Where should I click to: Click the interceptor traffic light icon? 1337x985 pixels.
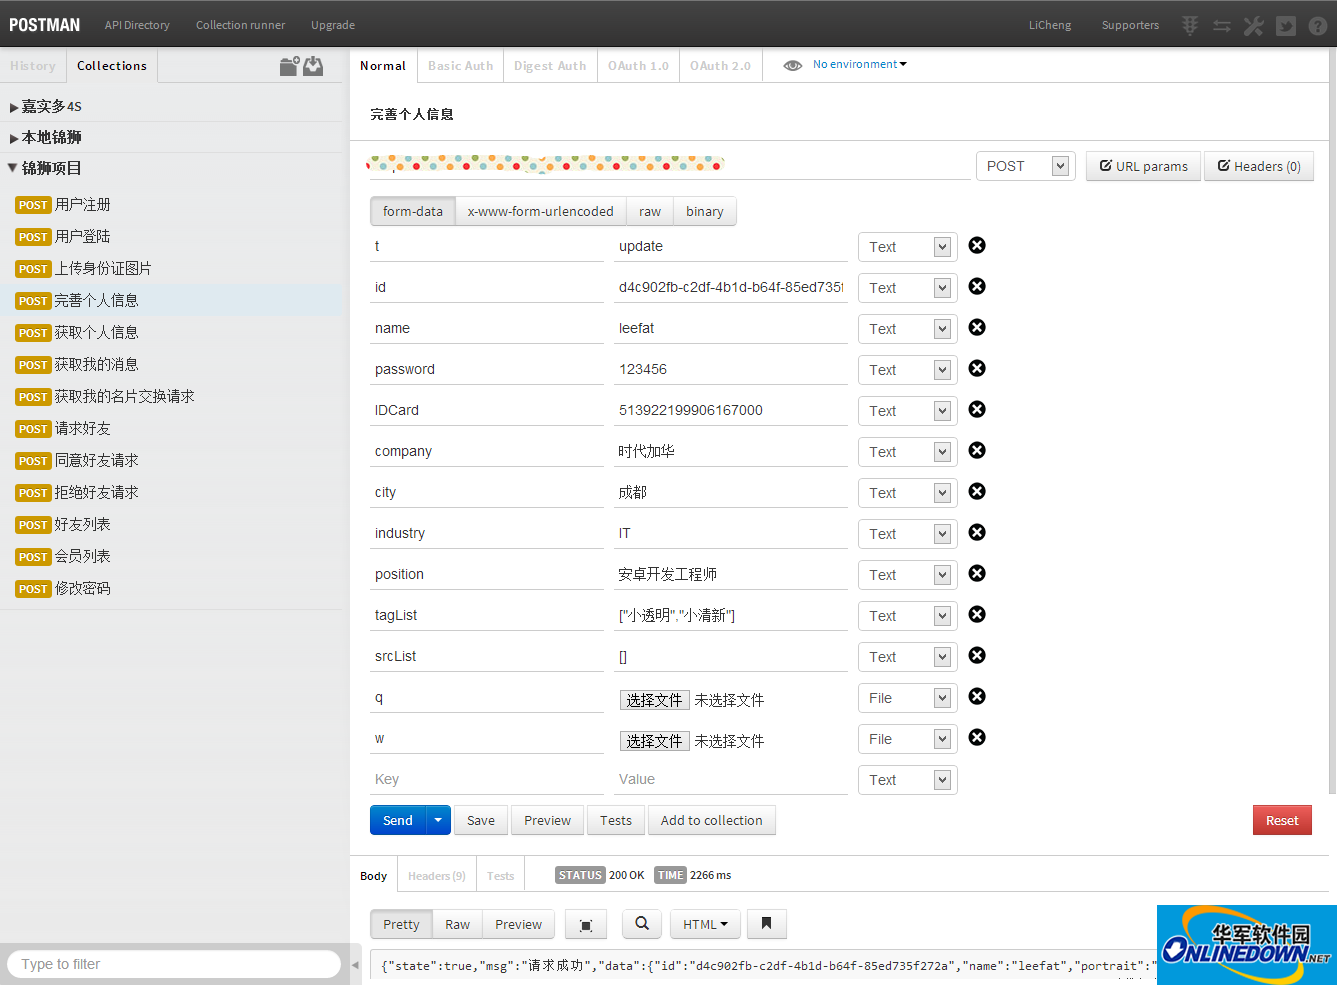1189,25
